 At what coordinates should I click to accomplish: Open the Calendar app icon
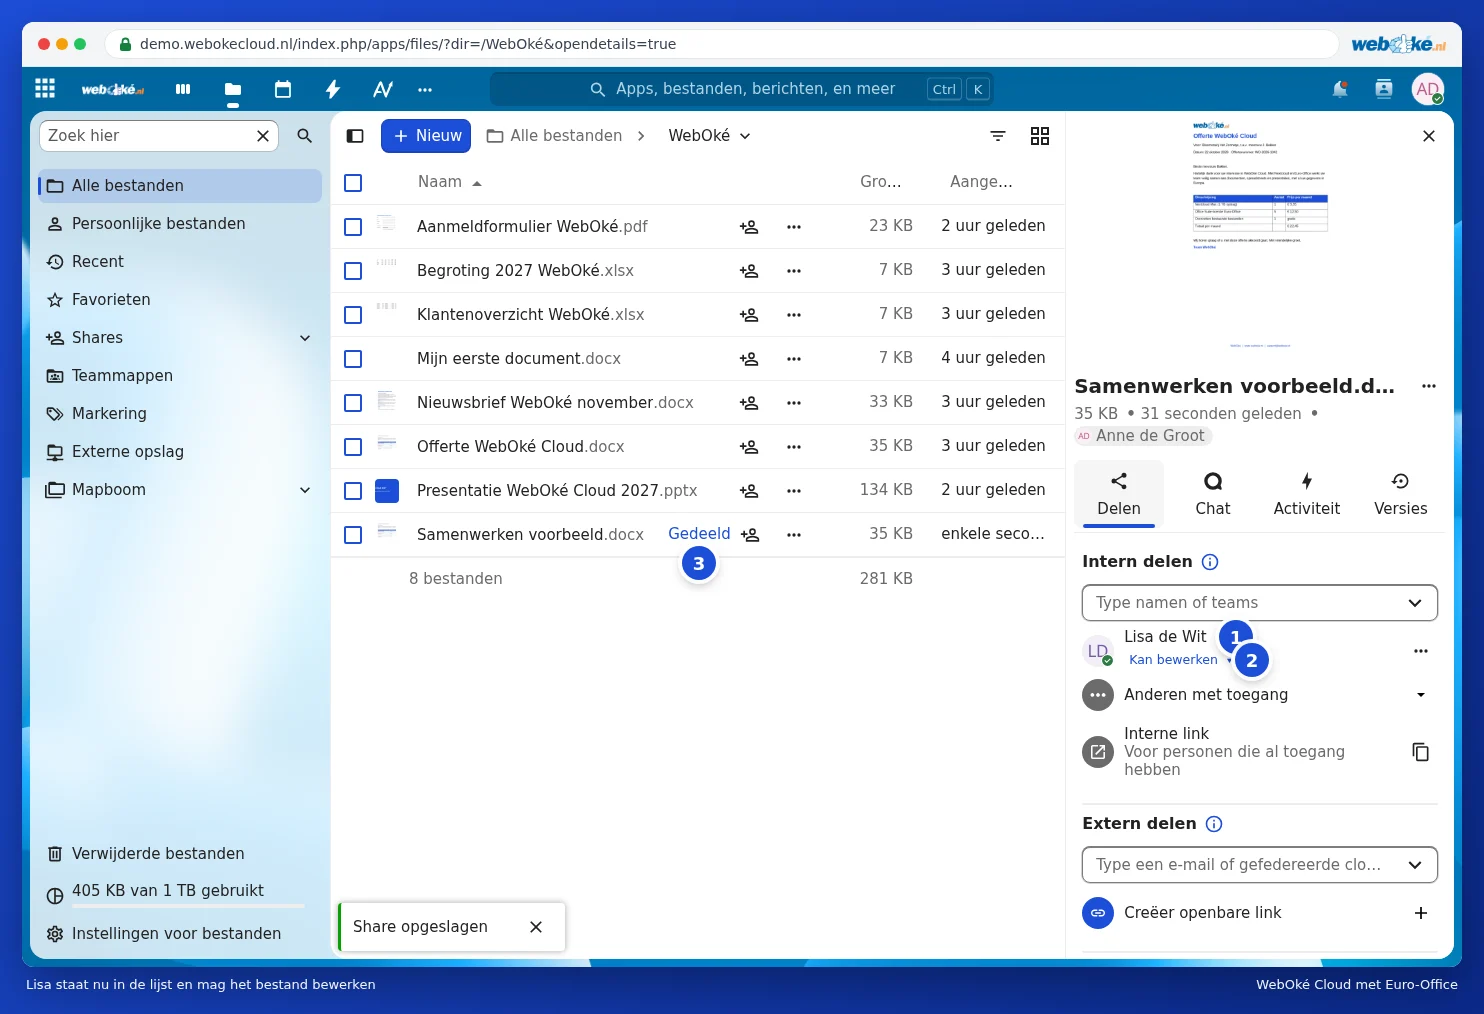tap(283, 89)
